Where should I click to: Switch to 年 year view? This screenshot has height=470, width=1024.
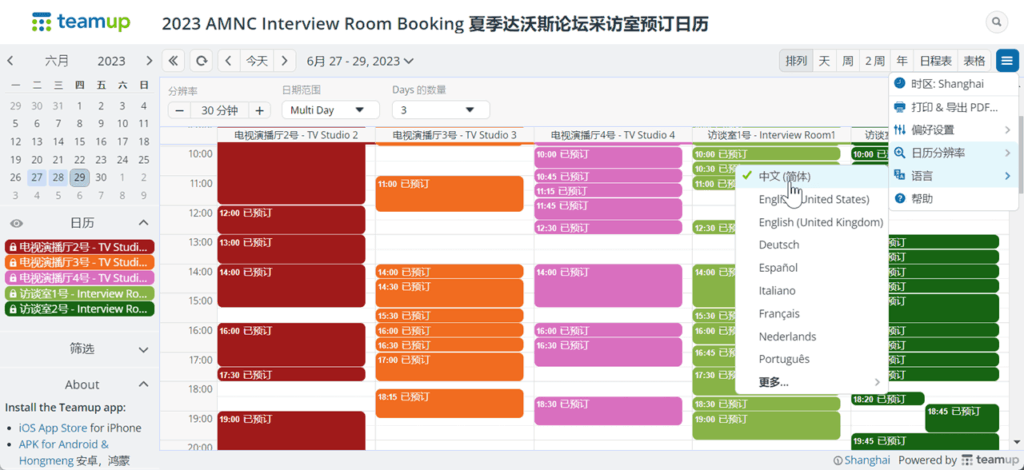point(902,61)
